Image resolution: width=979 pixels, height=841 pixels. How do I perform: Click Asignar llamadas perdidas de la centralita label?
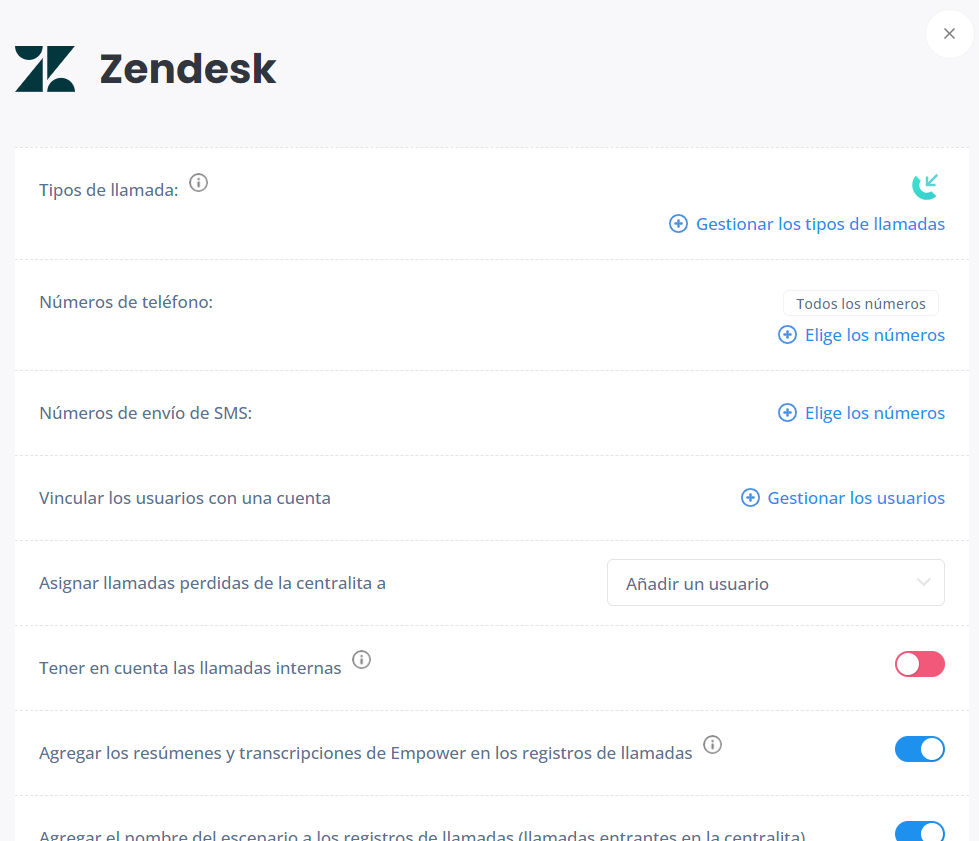pos(212,583)
